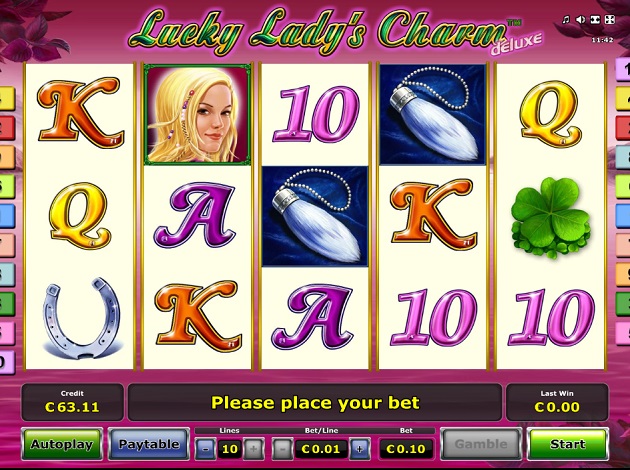Click the Start spin button
Viewport: 630px width, 470px height.
tap(568, 444)
